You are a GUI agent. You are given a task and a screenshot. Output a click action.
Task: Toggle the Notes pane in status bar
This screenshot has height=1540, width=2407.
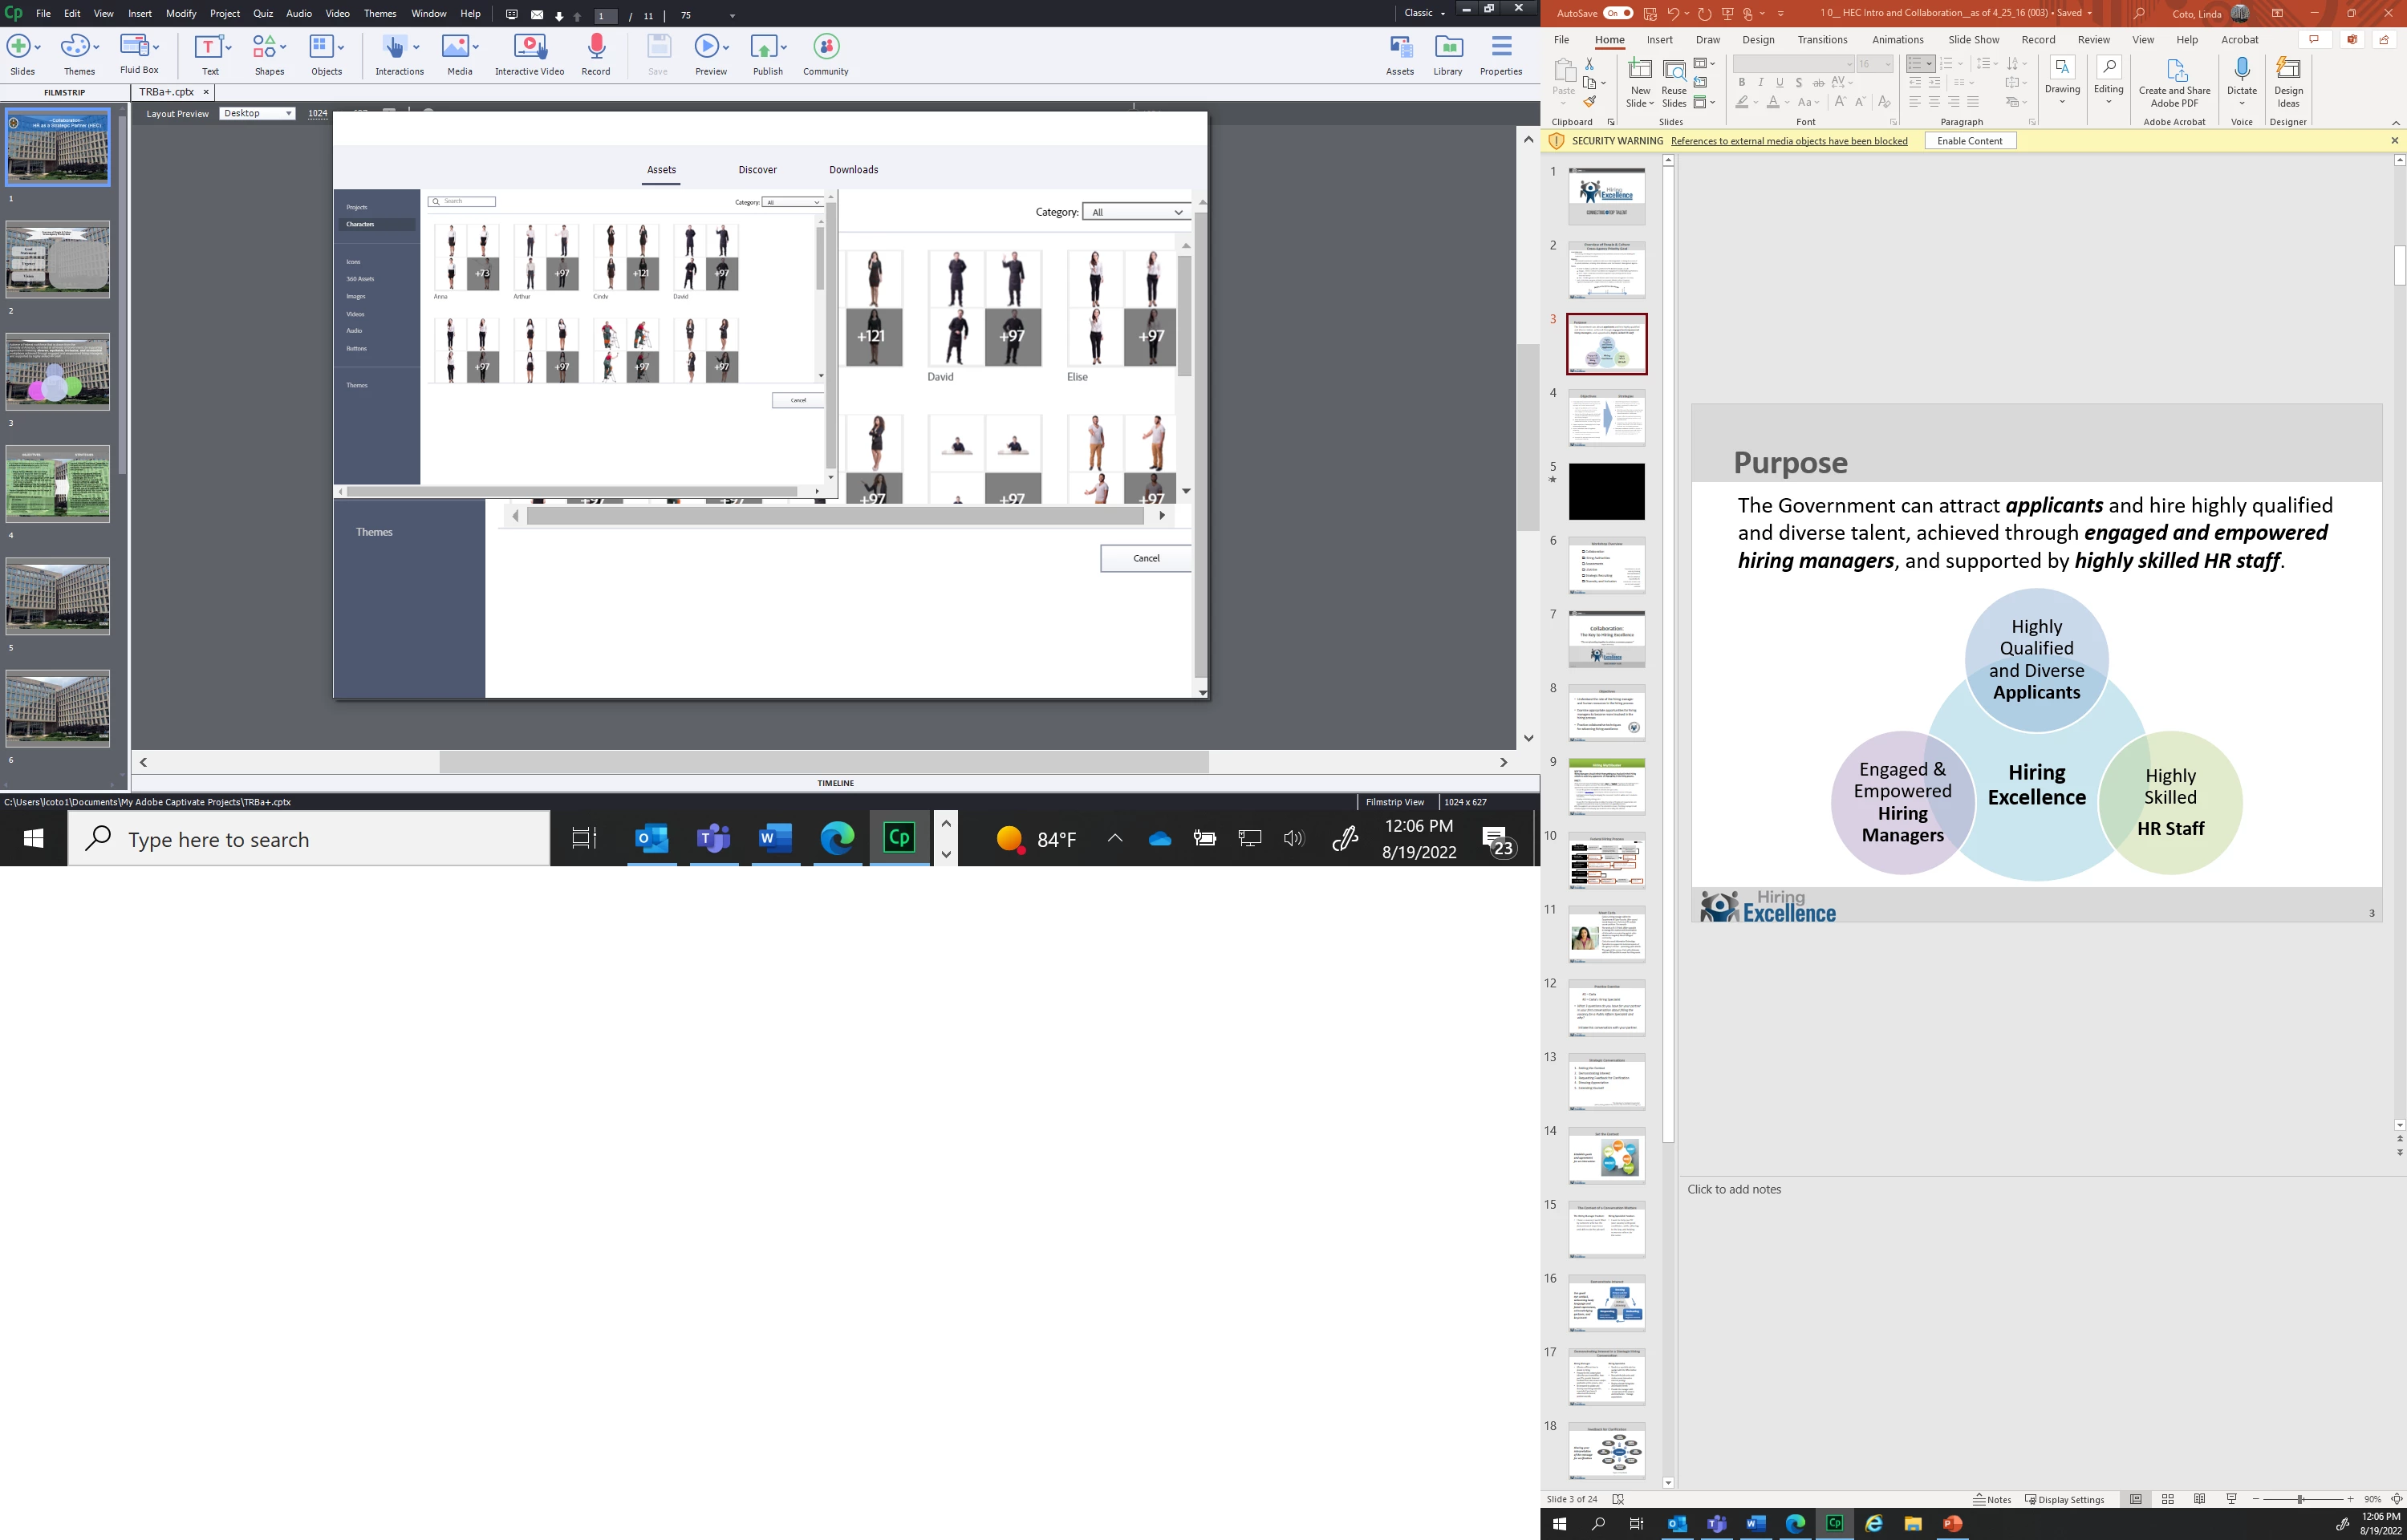(x=1992, y=1499)
